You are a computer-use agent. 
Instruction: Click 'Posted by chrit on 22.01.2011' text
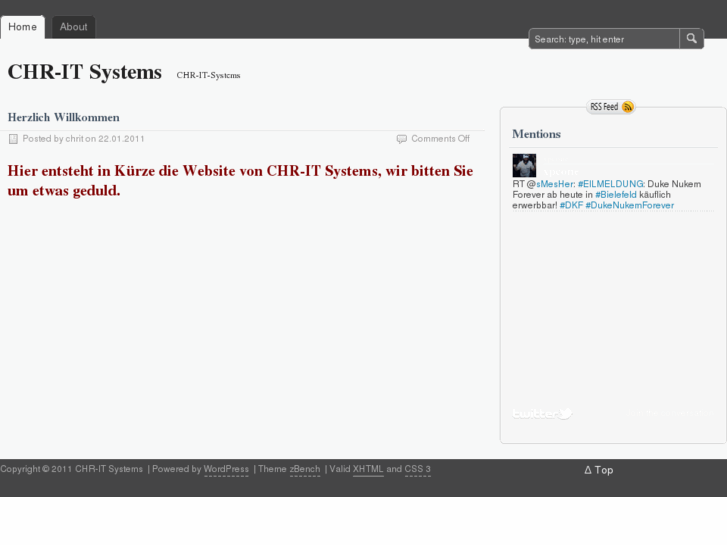click(x=83, y=139)
